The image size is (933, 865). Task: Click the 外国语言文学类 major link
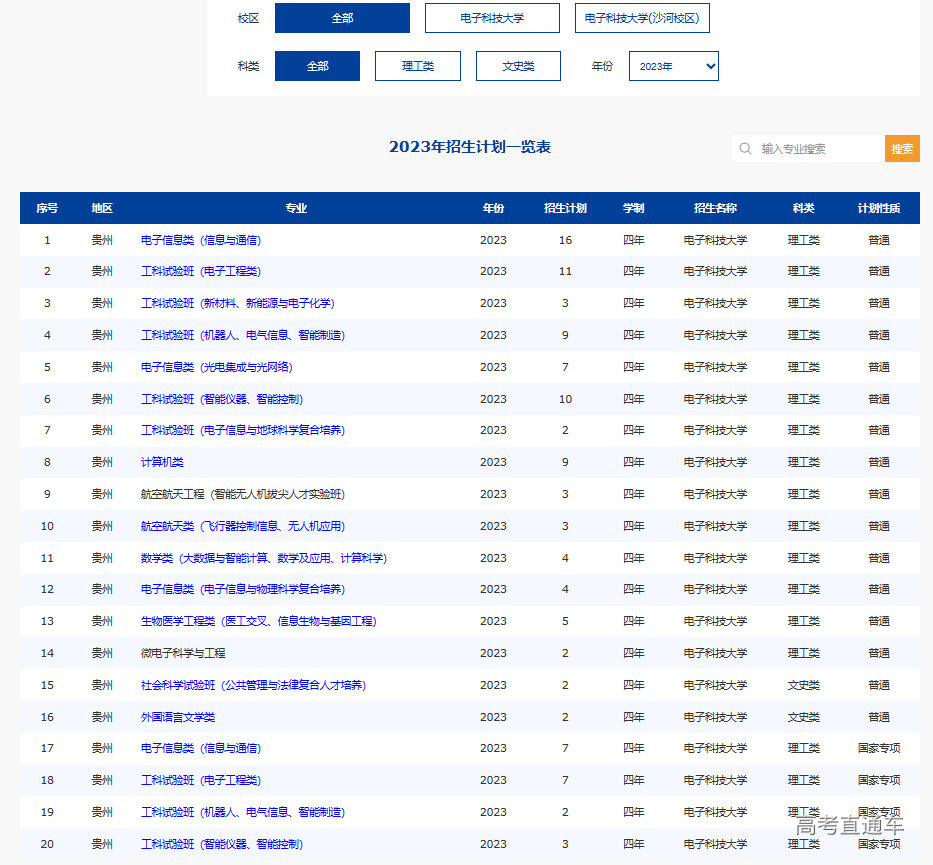click(178, 717)
